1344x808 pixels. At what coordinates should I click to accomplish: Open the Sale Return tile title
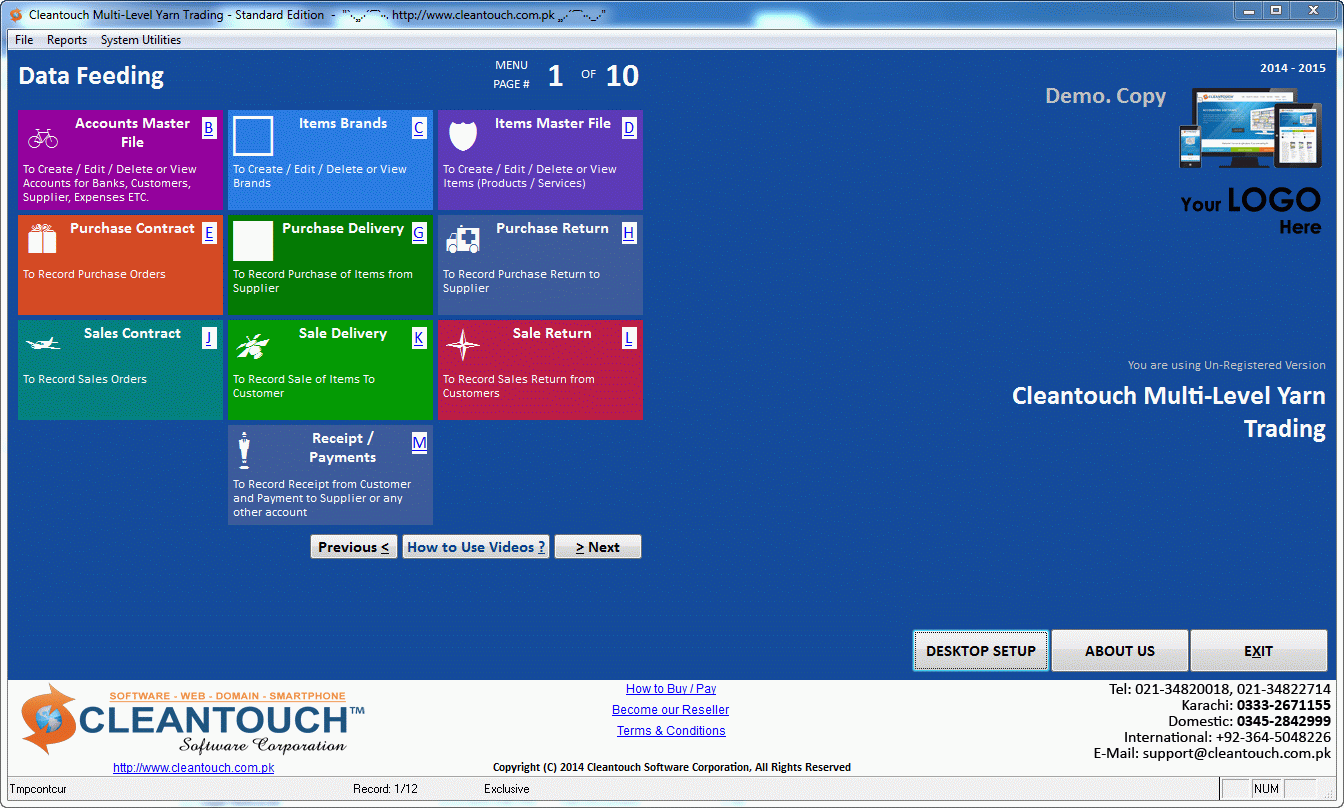coord(552,333)
